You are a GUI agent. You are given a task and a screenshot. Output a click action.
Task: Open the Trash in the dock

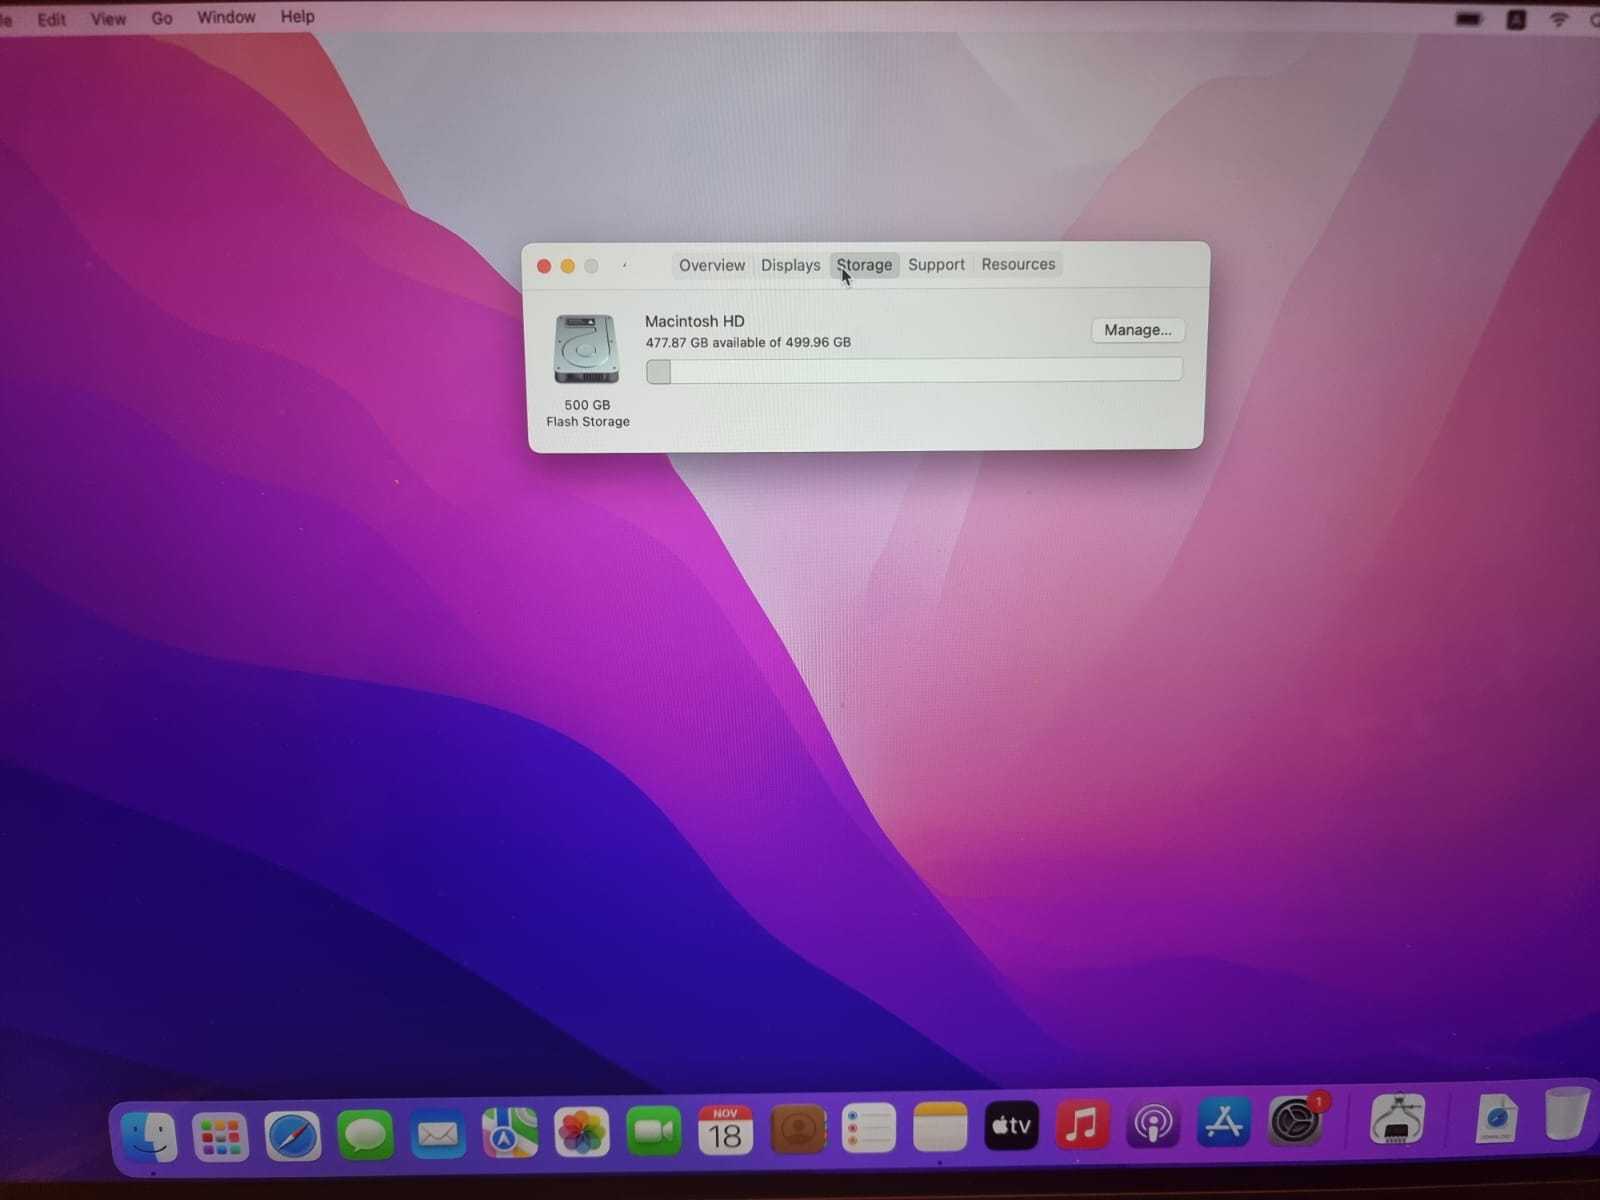click(1566, 1114)
